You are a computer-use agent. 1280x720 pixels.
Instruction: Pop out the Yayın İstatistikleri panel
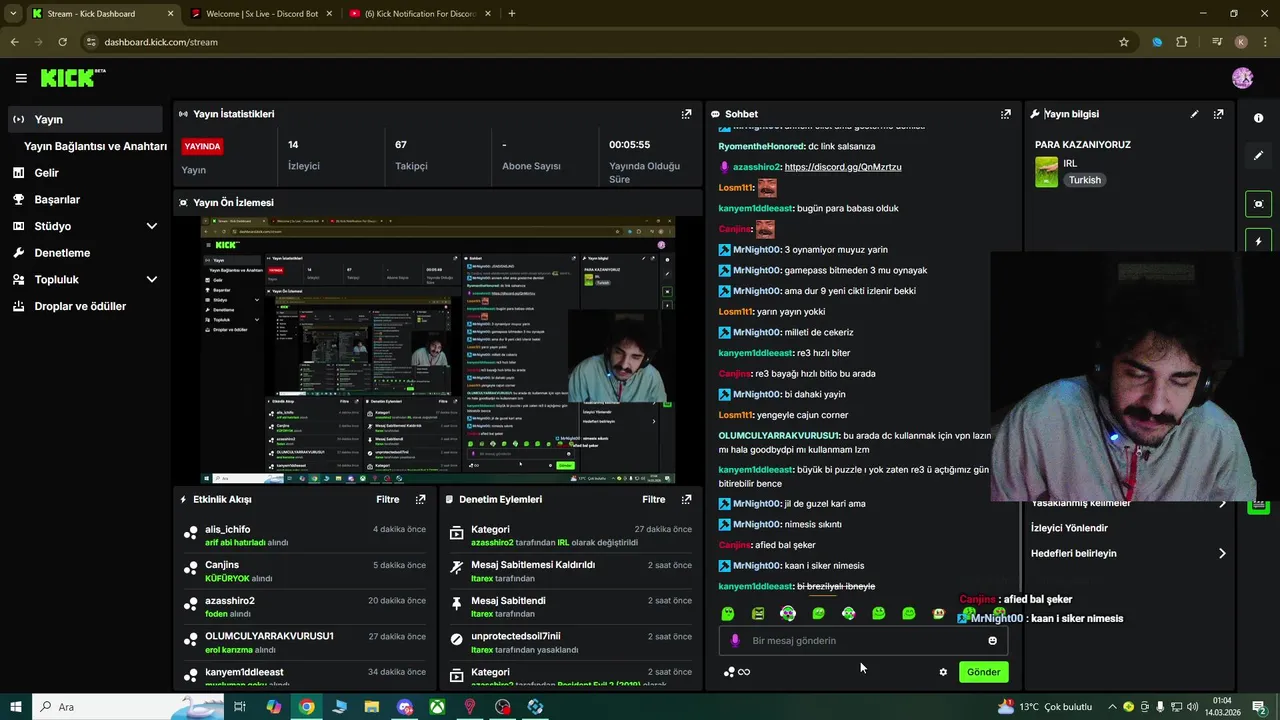686,114
